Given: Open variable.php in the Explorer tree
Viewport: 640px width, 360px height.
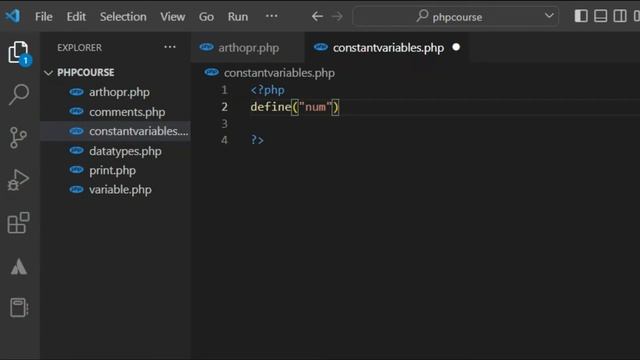Looking at the screenshot, I should pyautogui.click(x=116, y=190).
